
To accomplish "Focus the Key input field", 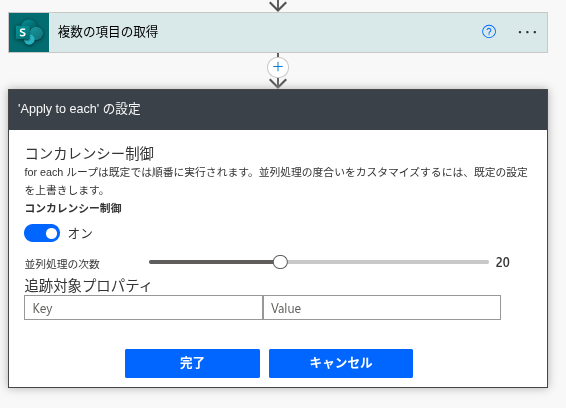I will click(x=143, y=308).
